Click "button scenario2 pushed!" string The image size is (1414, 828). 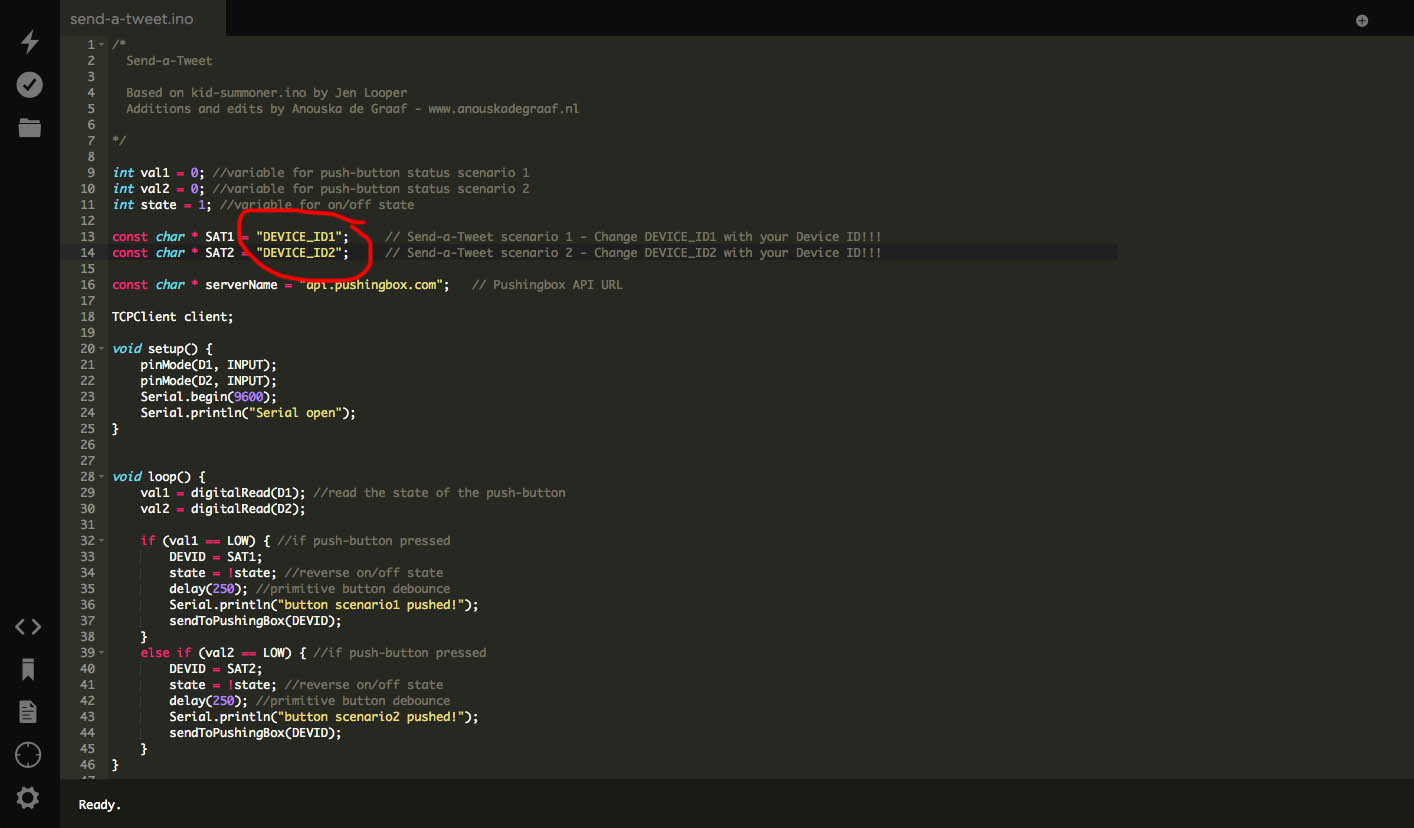point(371,717)
